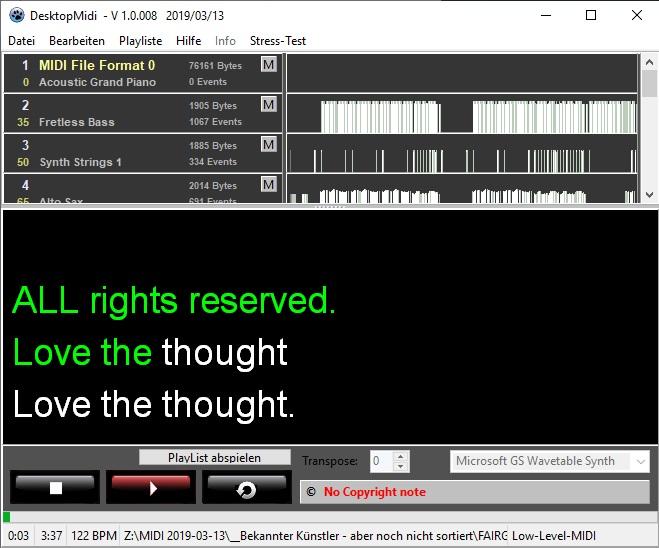659x548 pixels.
Task: Decrease the Transpose value with down arrow
Action: coord(401,466)
